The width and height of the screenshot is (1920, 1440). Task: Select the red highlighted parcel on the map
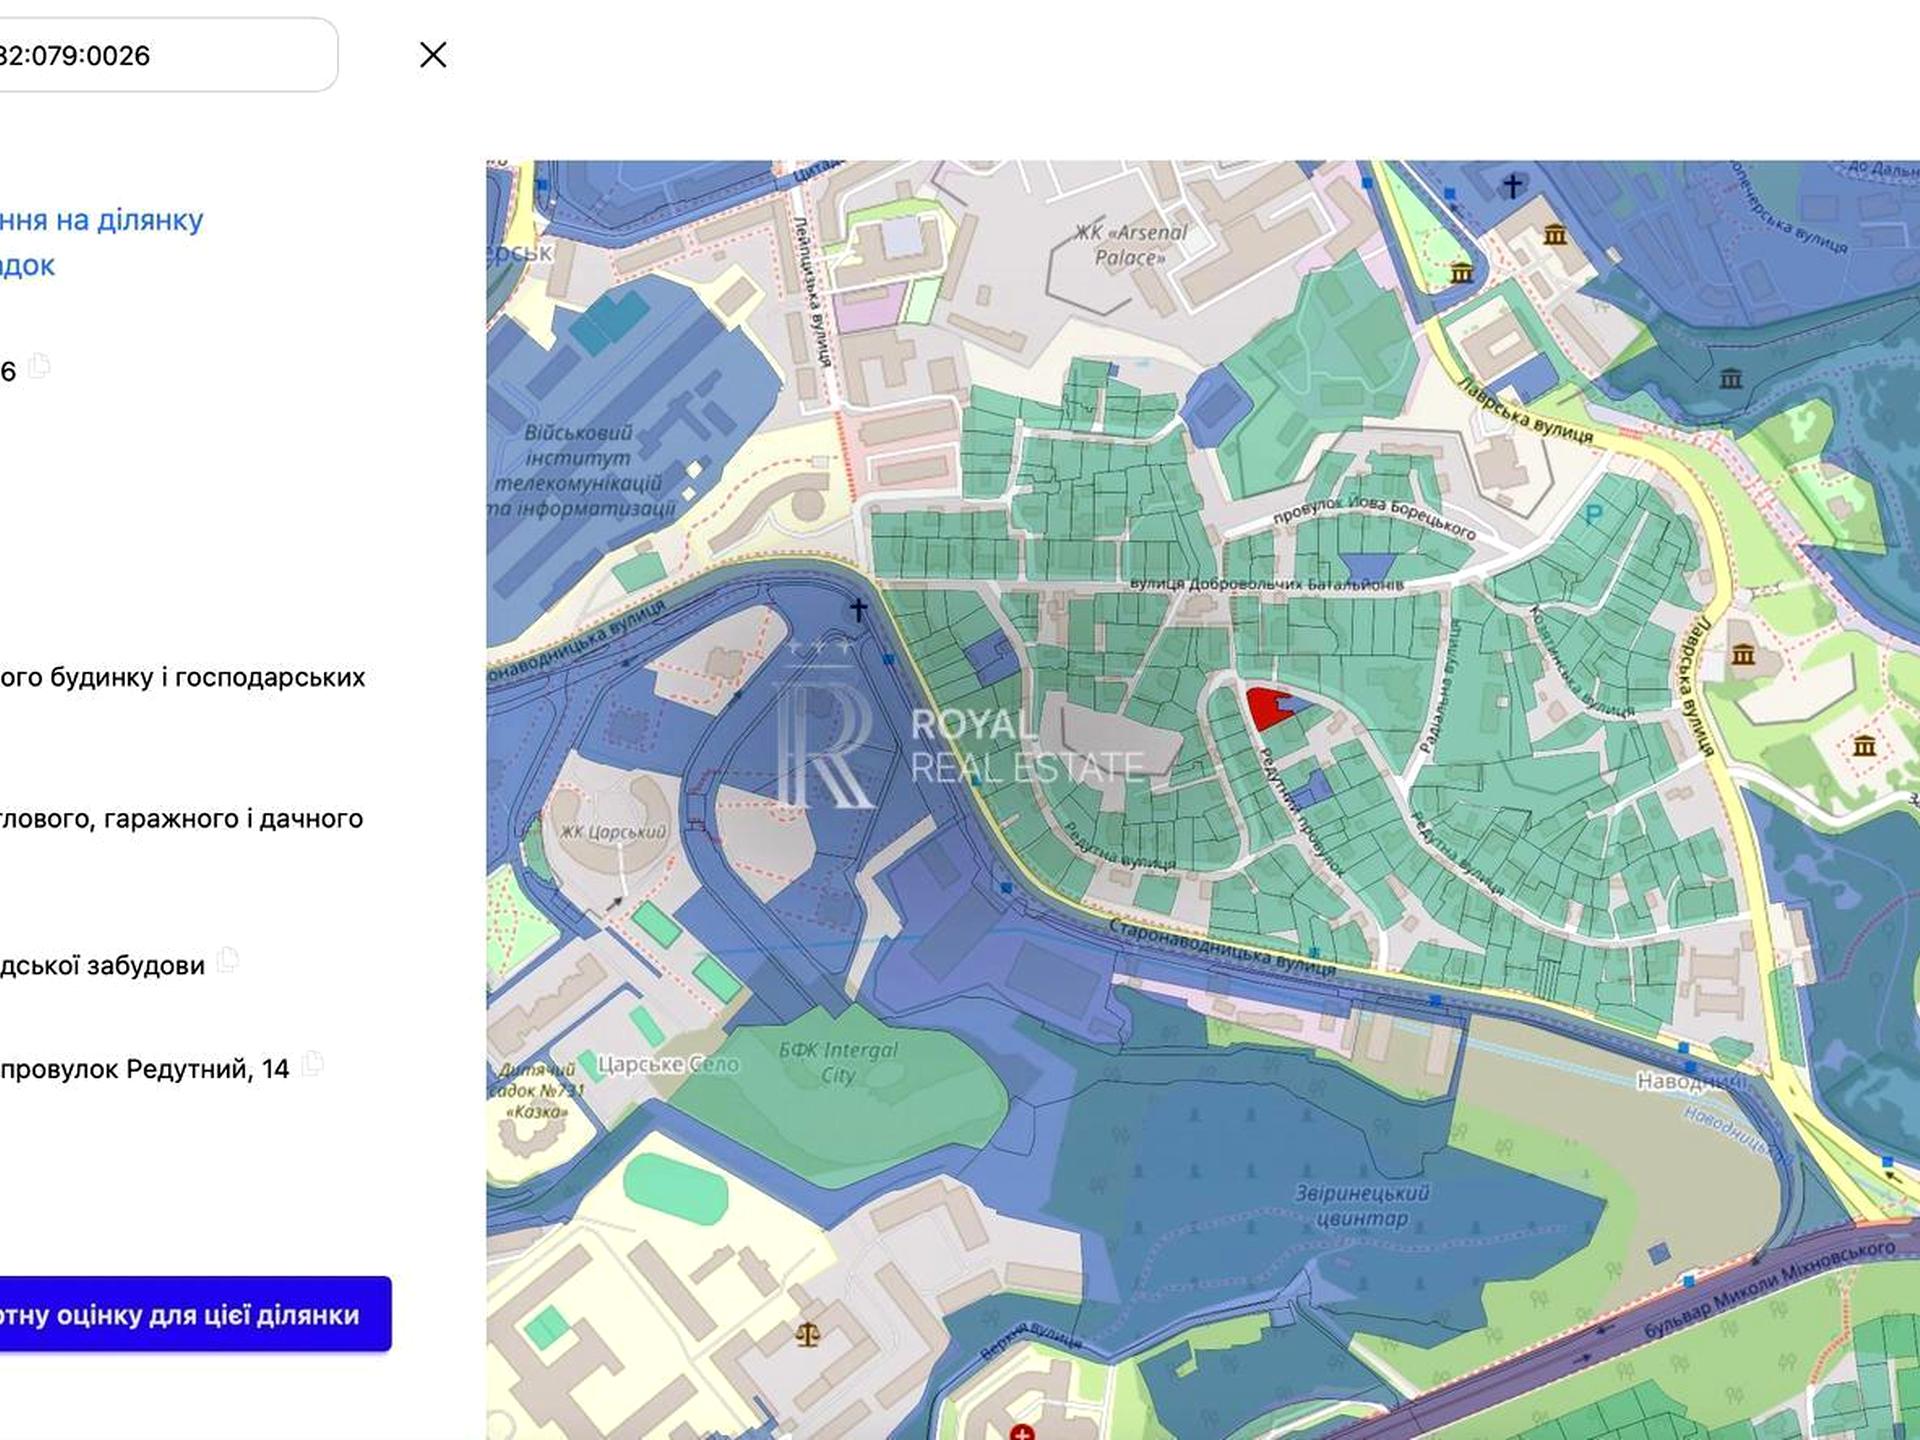pos(1268,708)
